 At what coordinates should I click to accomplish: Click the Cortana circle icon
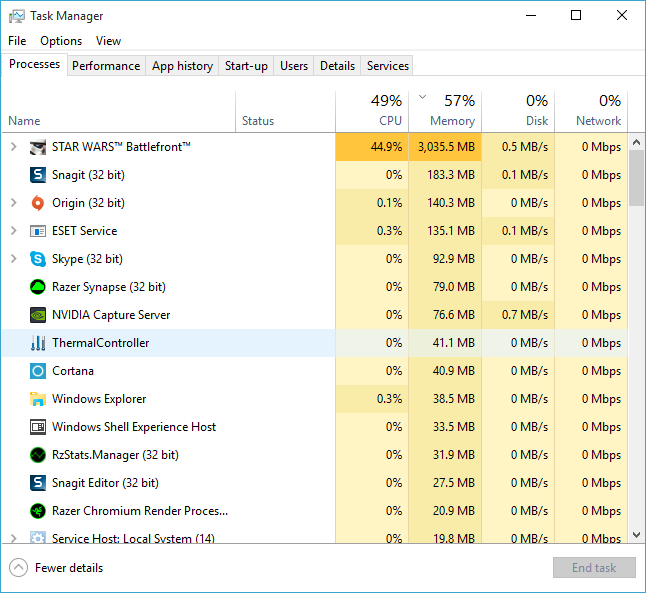click(x=38, y=371)
